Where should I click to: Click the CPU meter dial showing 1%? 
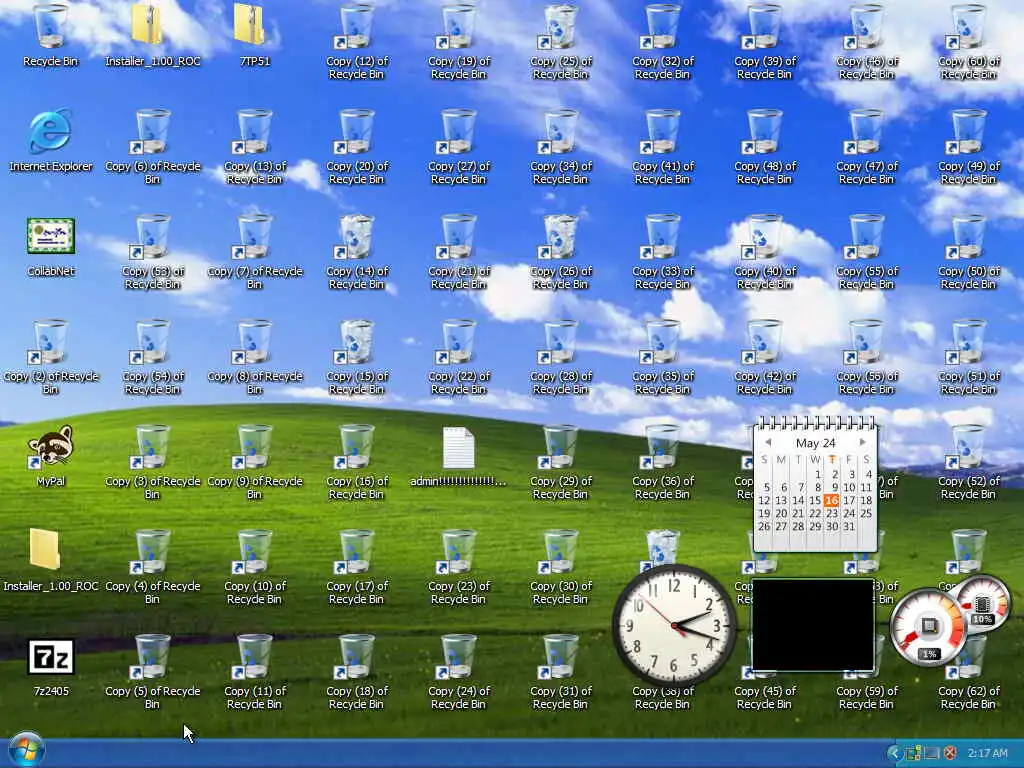point(929,628)
